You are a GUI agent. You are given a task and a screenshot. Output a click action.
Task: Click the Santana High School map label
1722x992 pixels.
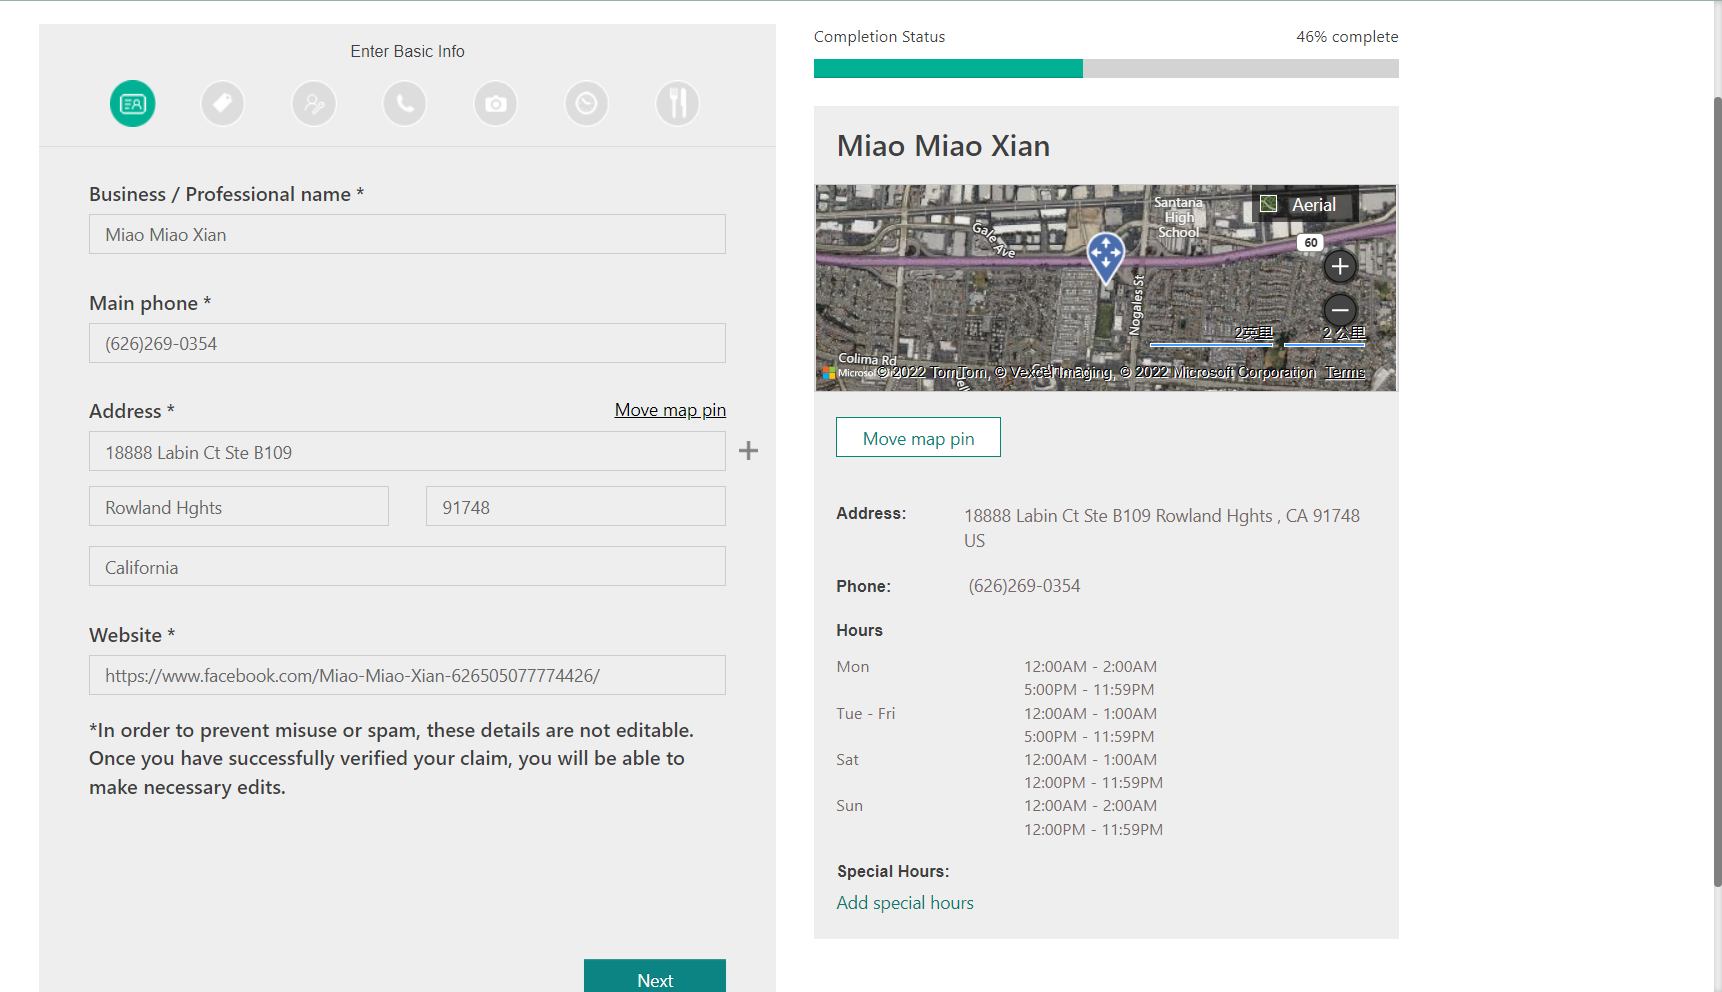click(1179, 217)
